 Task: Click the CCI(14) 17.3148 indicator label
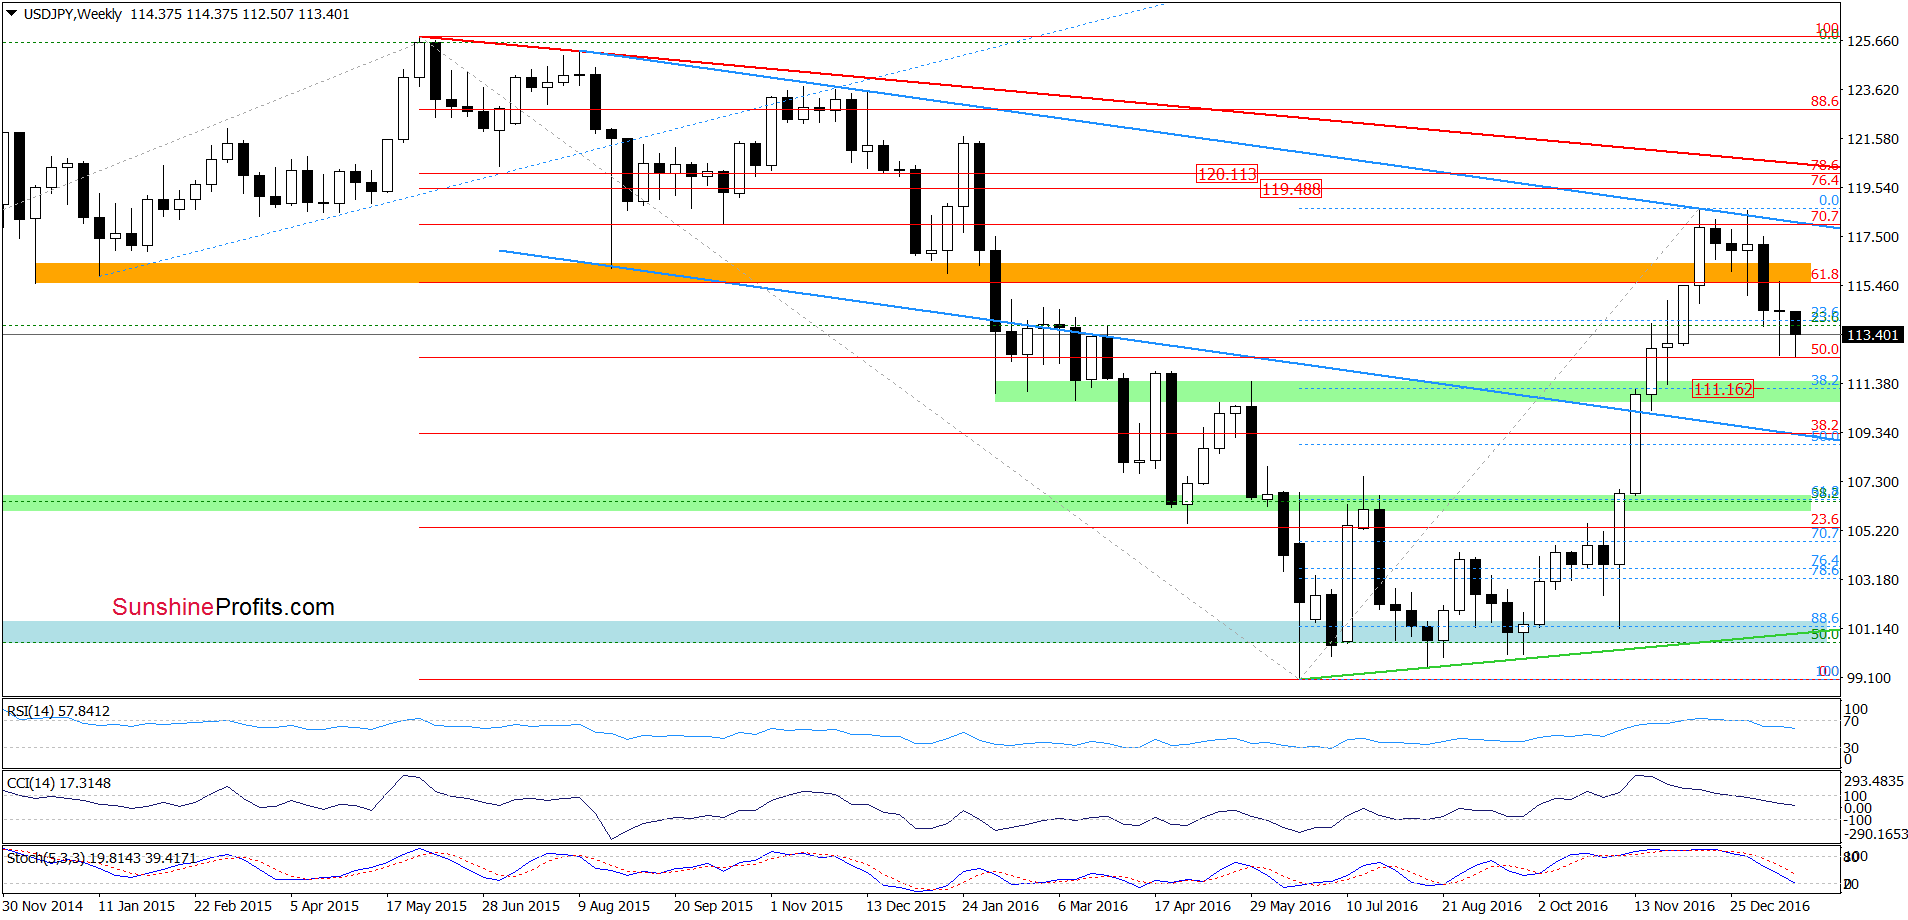pos(59,783)
